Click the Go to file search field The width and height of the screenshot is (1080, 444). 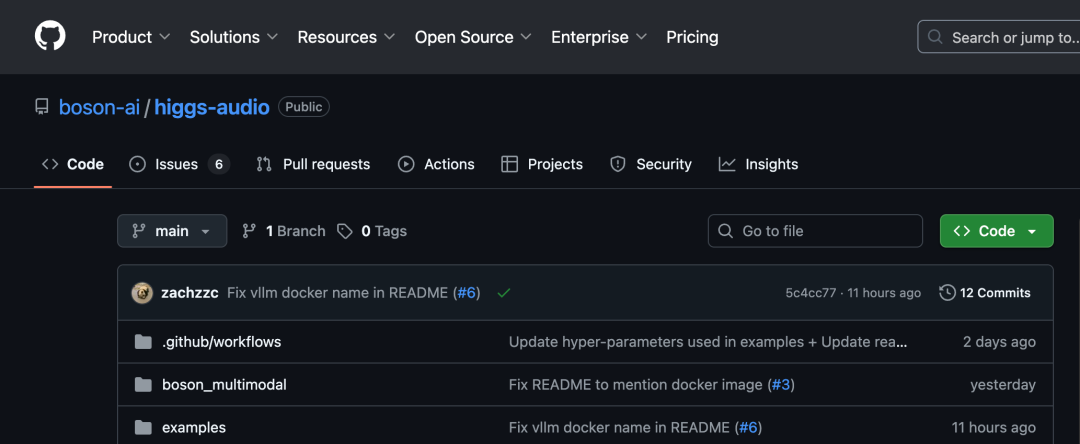815,231
